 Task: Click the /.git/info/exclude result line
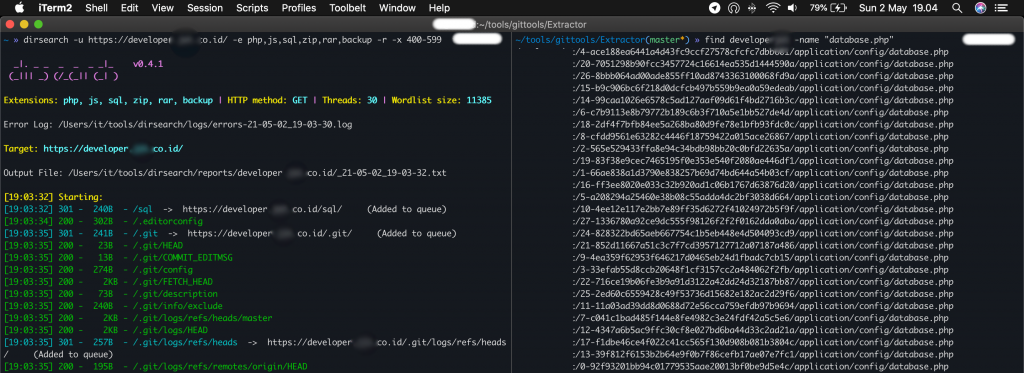(113, 306)
